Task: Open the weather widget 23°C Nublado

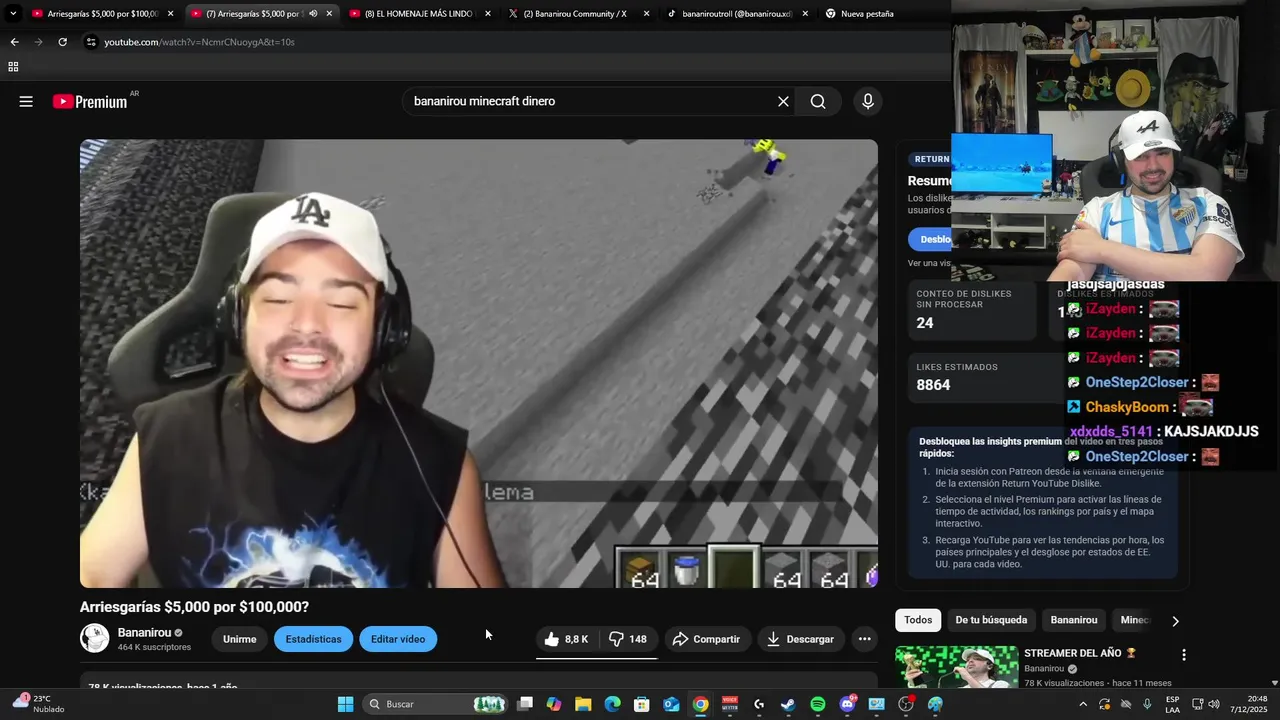Action: (x=38, y=704)
